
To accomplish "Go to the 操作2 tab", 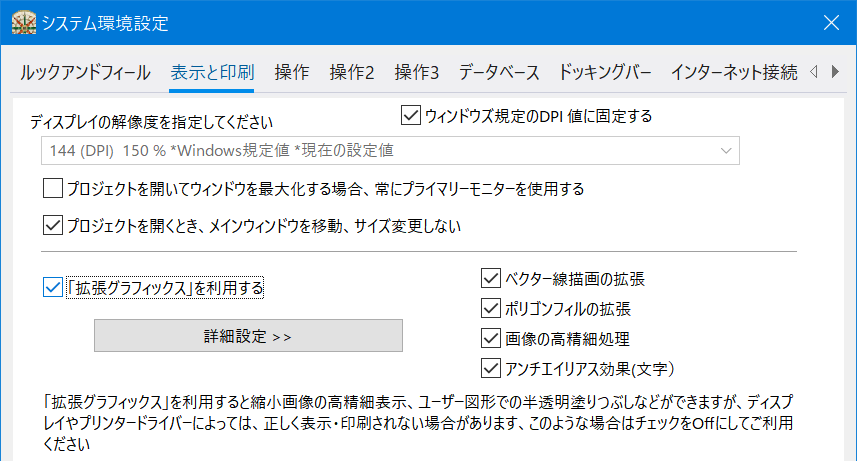I will [352, 72].
